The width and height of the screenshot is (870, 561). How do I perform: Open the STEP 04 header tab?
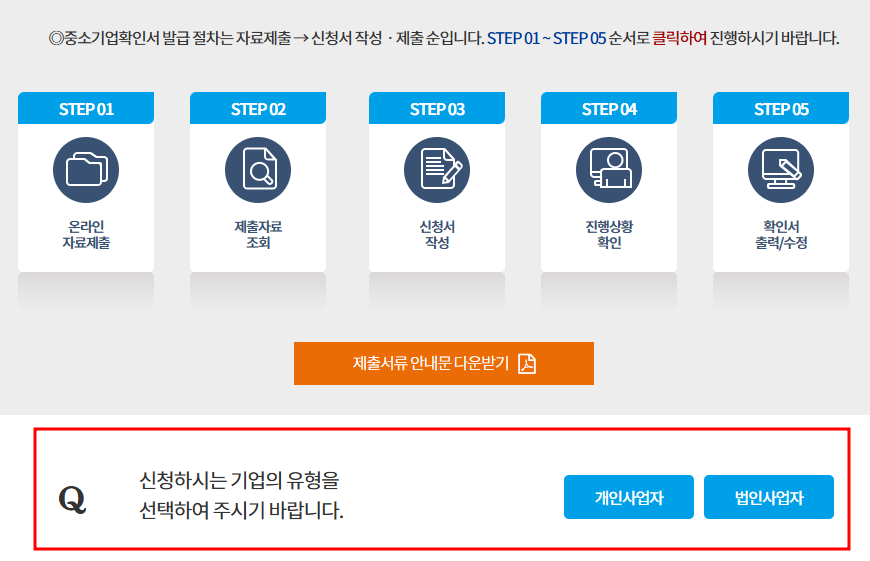click(609, 108)
